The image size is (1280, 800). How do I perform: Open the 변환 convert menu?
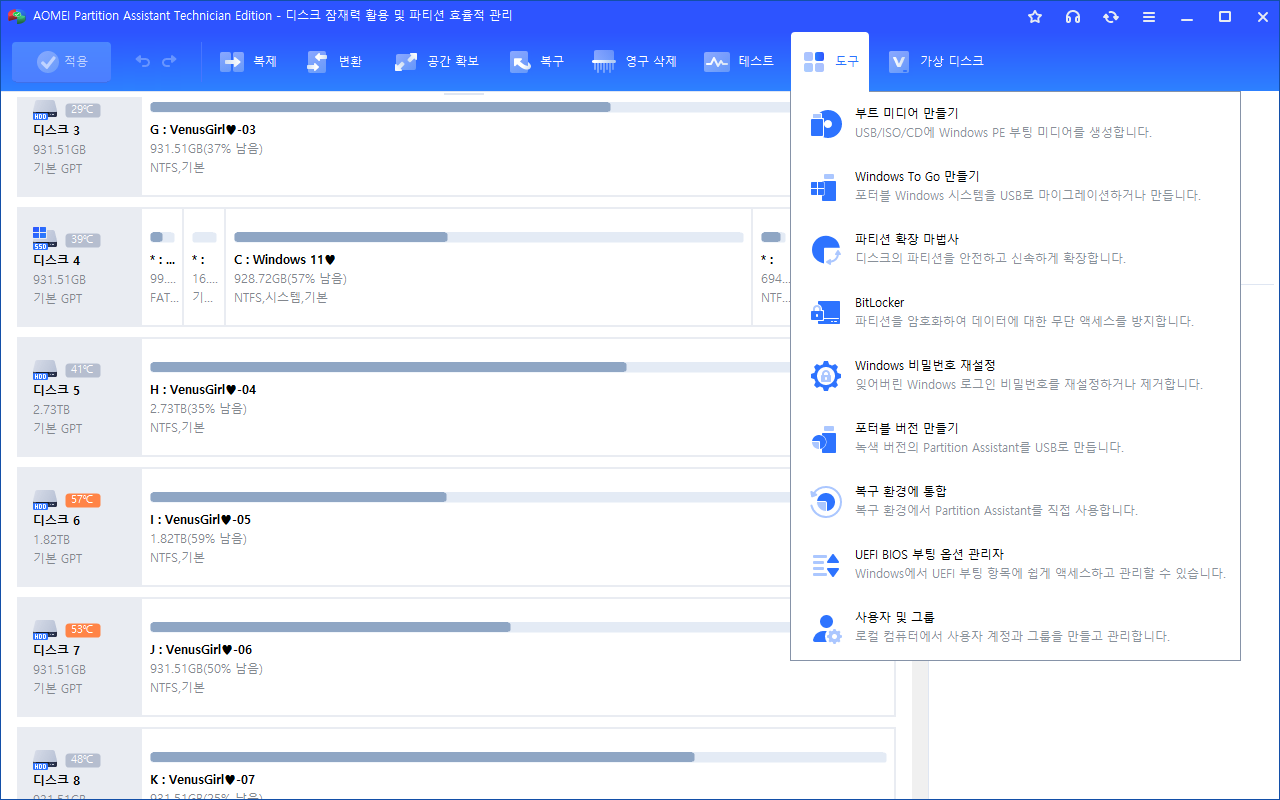coord(335,62)
